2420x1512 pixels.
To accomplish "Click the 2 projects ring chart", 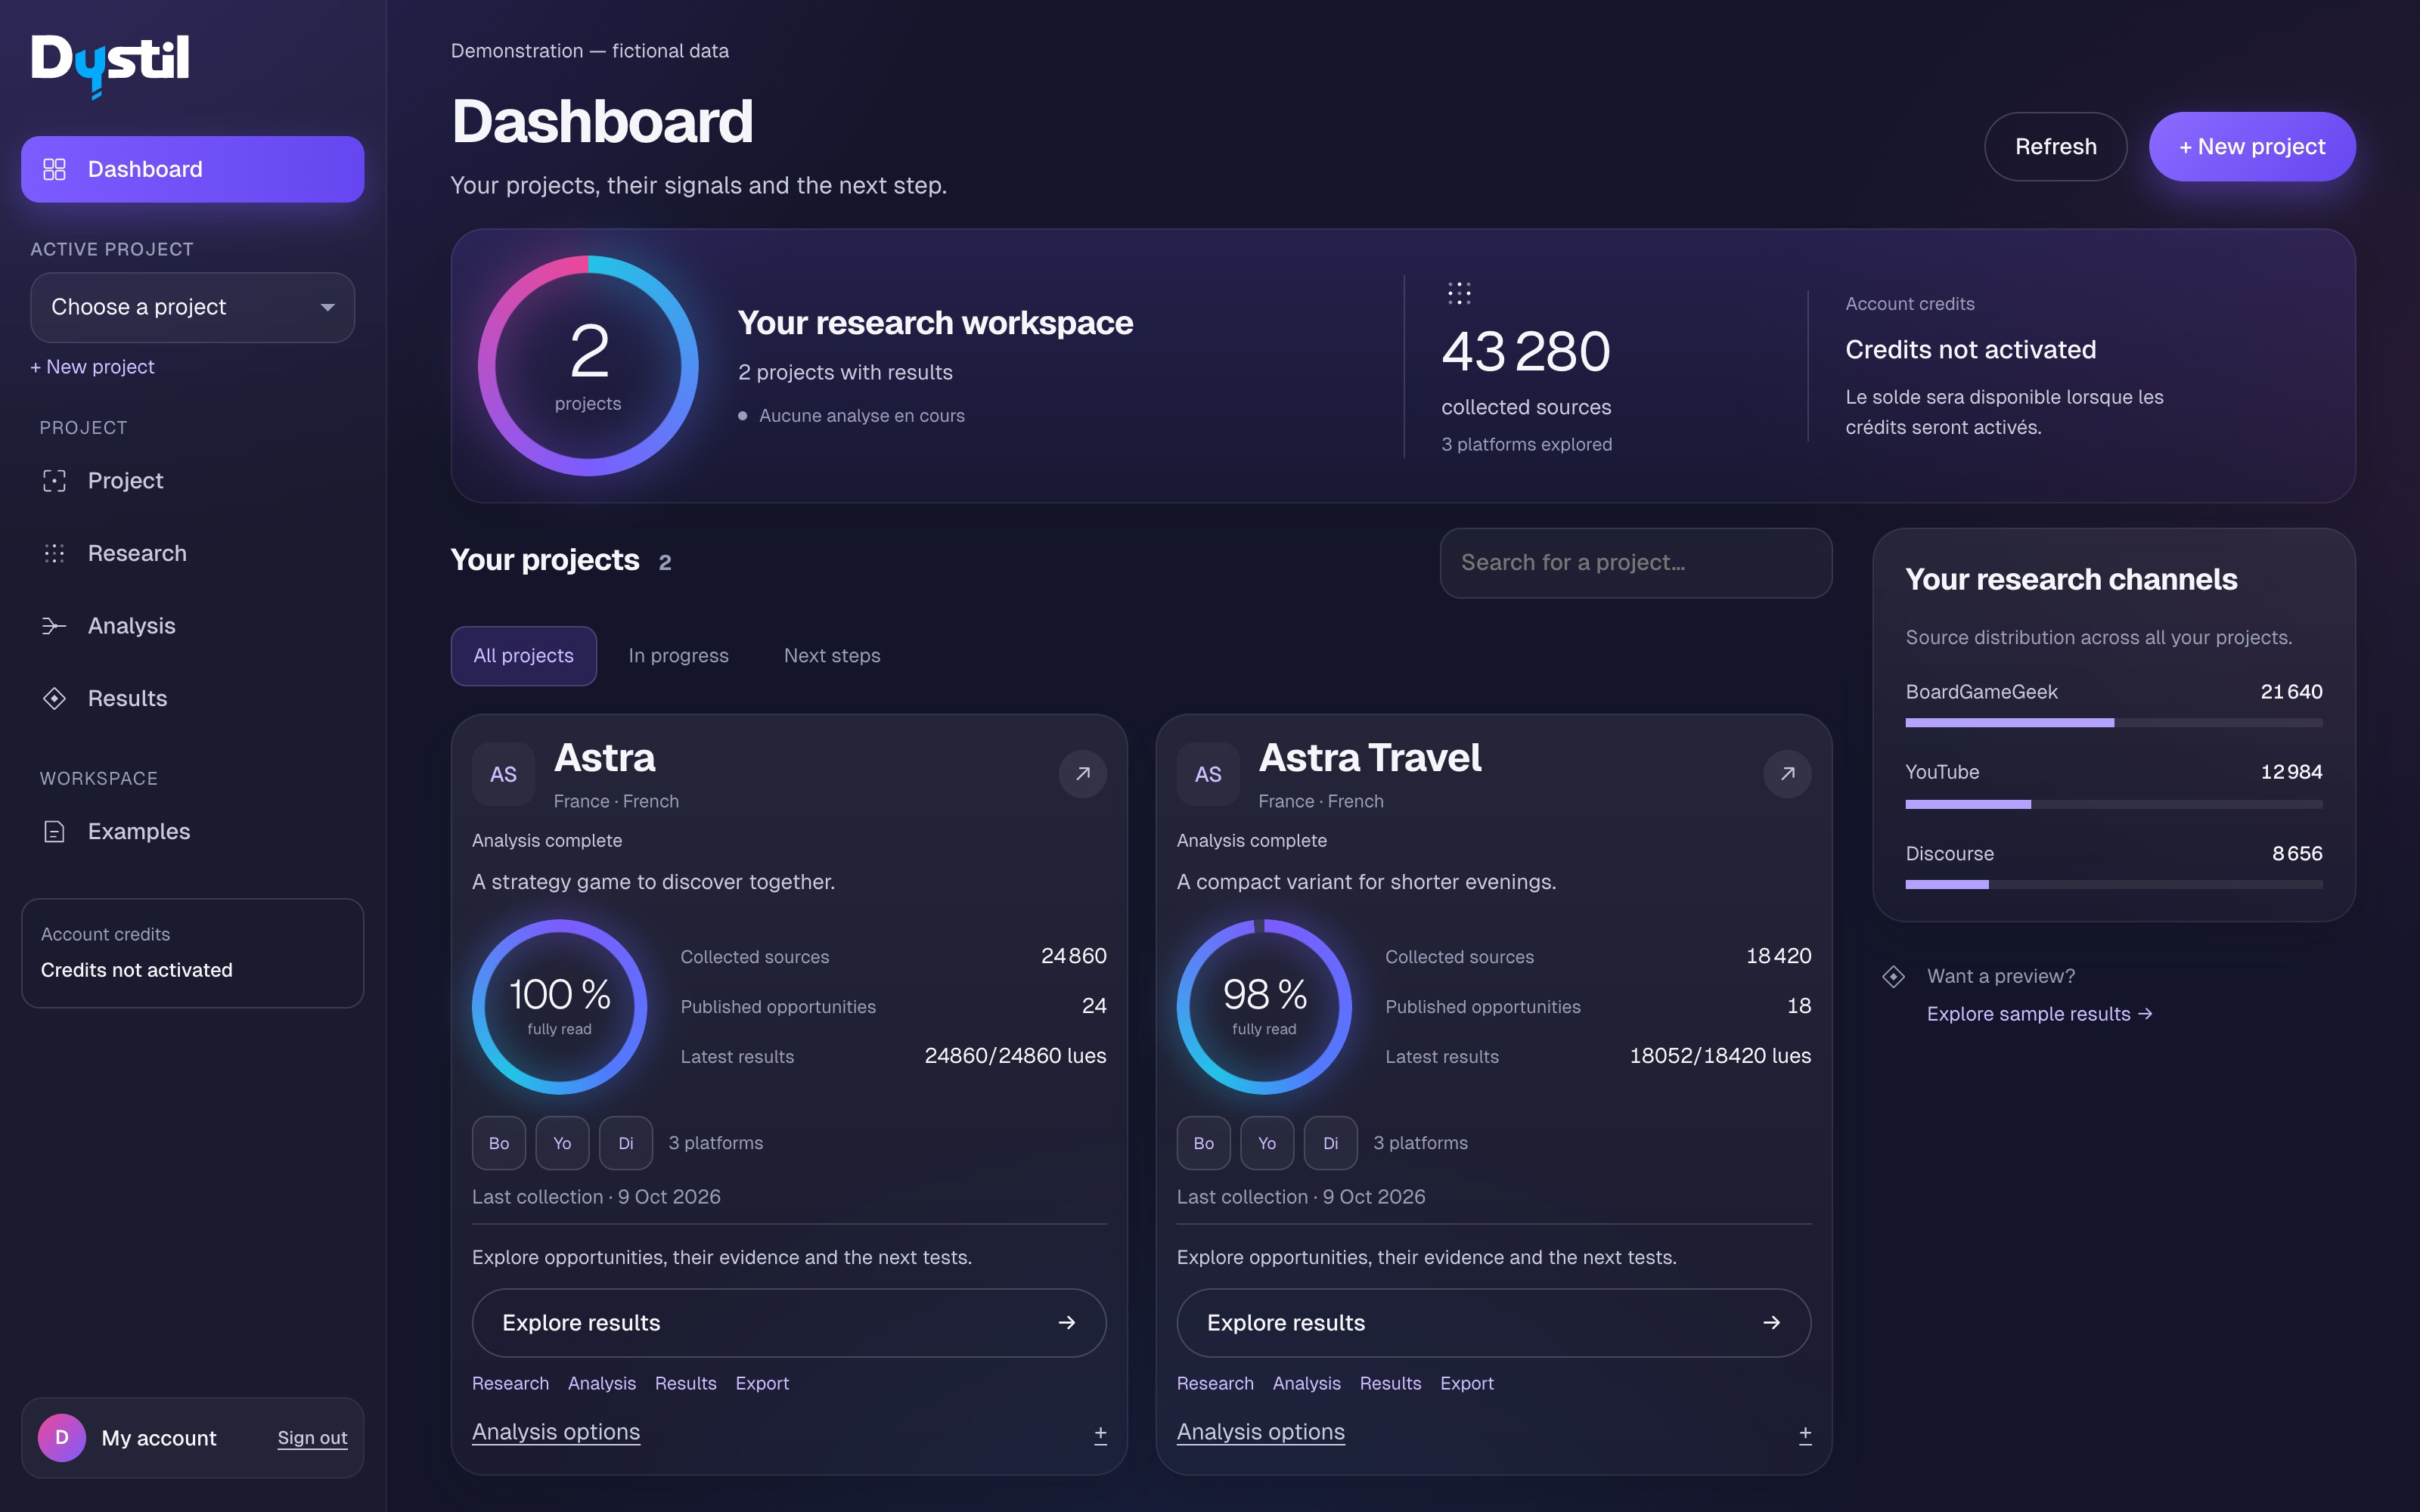I will pyautogui.click(x=588, y=366).
